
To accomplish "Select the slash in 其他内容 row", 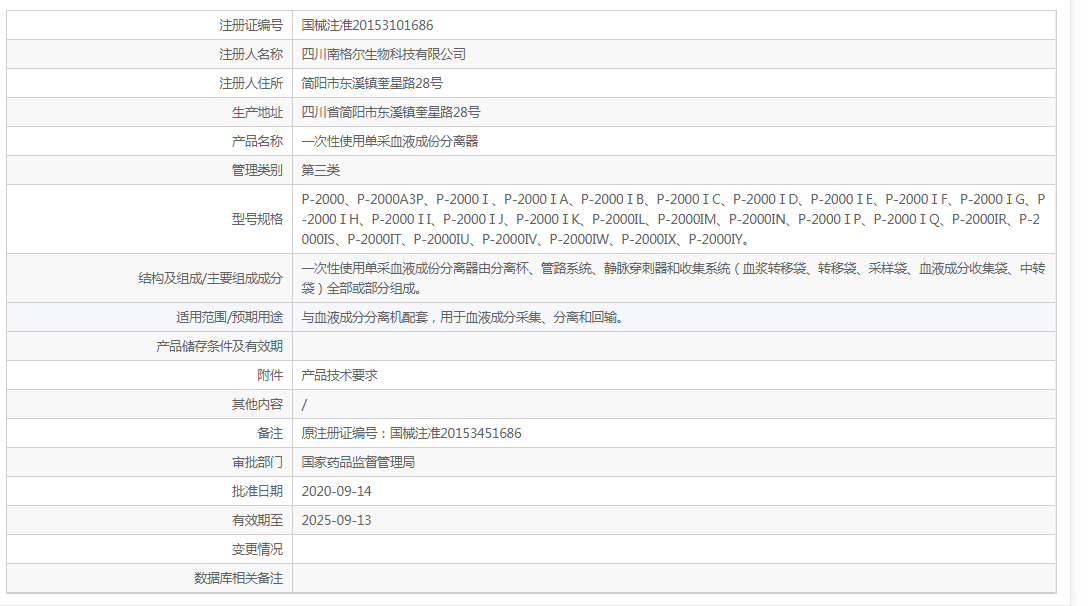I will [x=300, y=404].
